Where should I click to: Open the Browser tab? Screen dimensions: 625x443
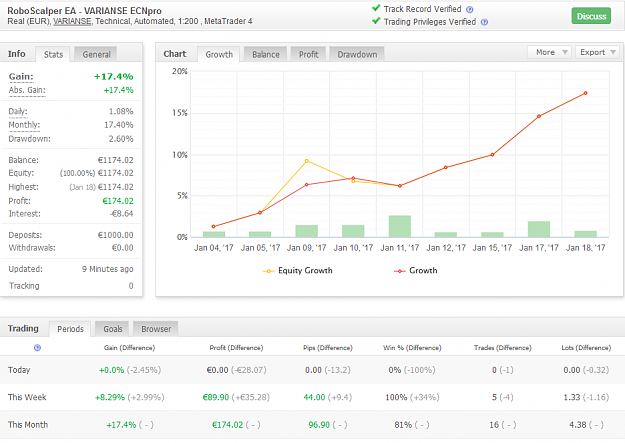coord(156,329)
